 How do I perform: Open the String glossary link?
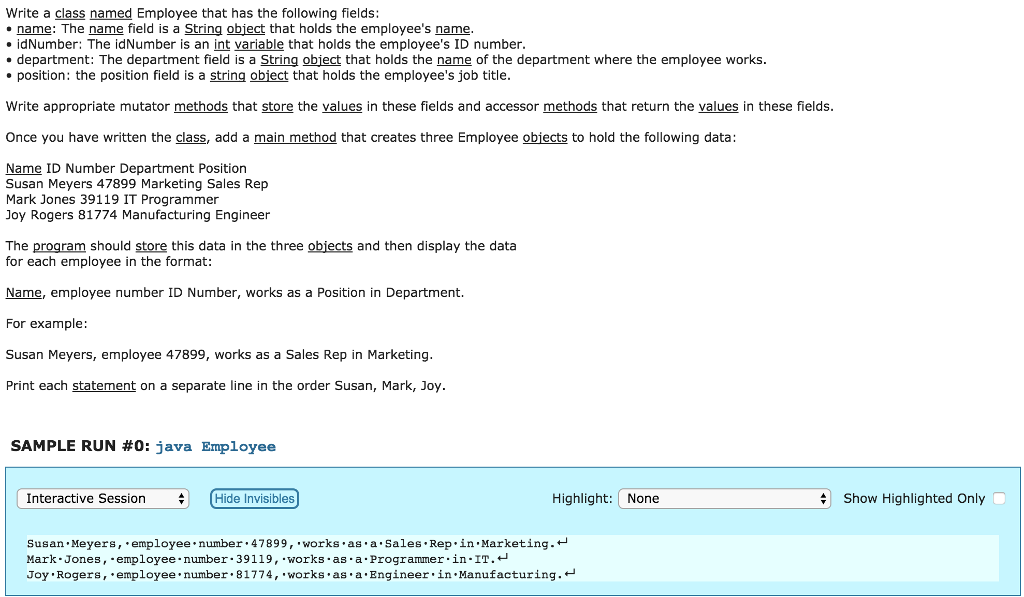pyautogui.click(x=201, y=29)
